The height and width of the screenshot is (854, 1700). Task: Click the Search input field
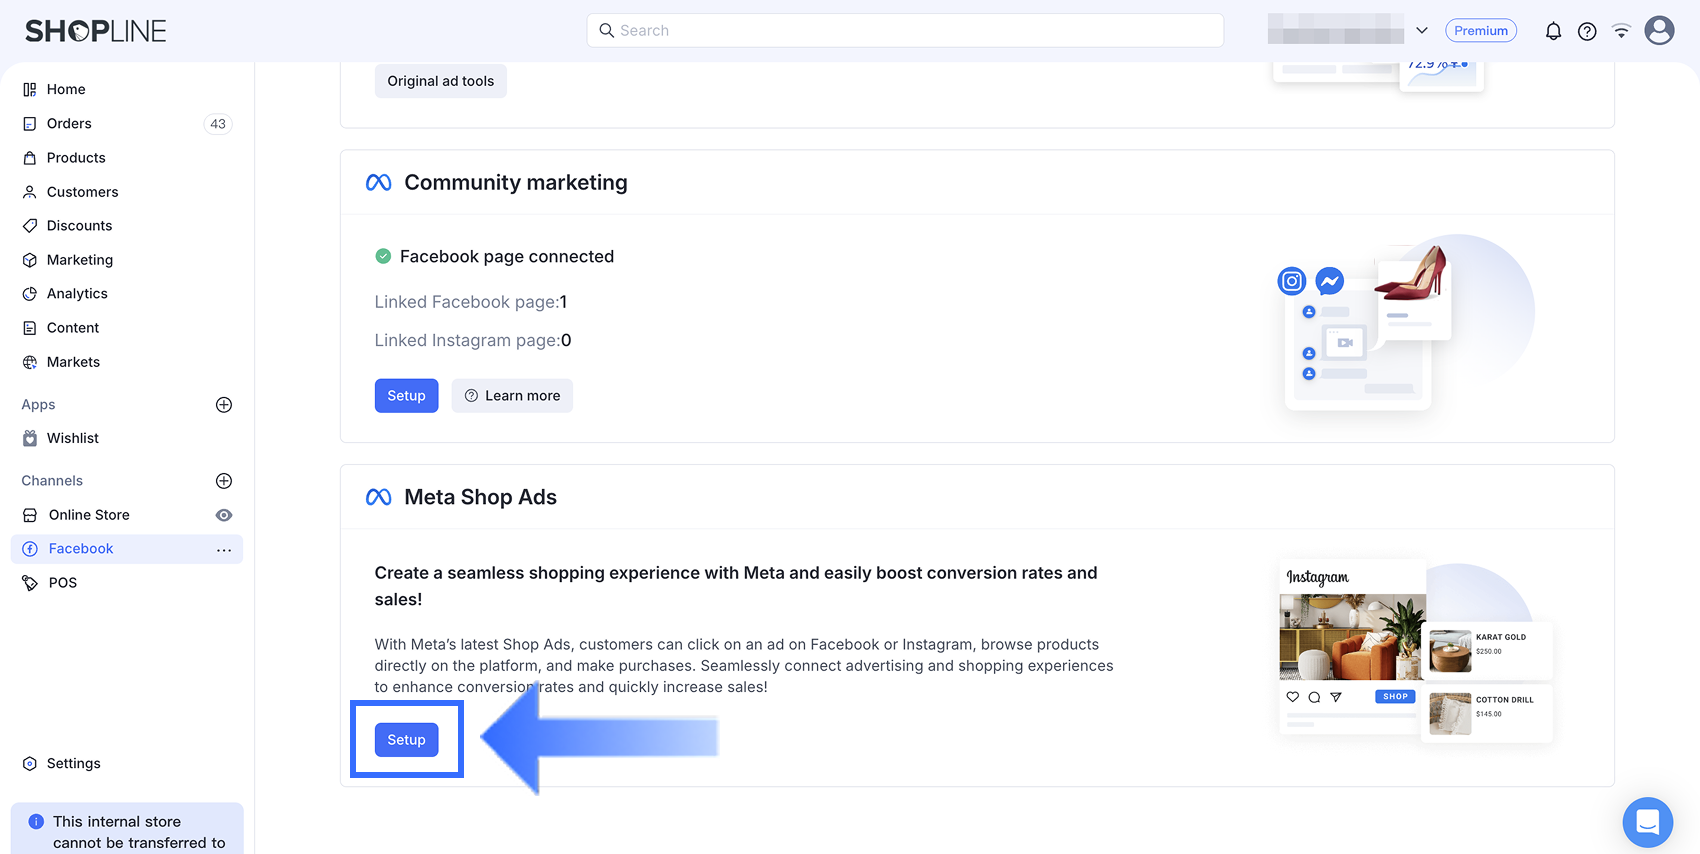tap(905, 31)
